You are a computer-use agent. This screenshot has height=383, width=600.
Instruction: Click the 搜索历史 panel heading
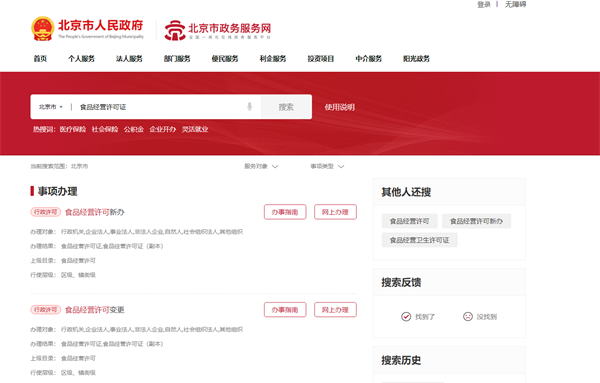click(401, 360)
